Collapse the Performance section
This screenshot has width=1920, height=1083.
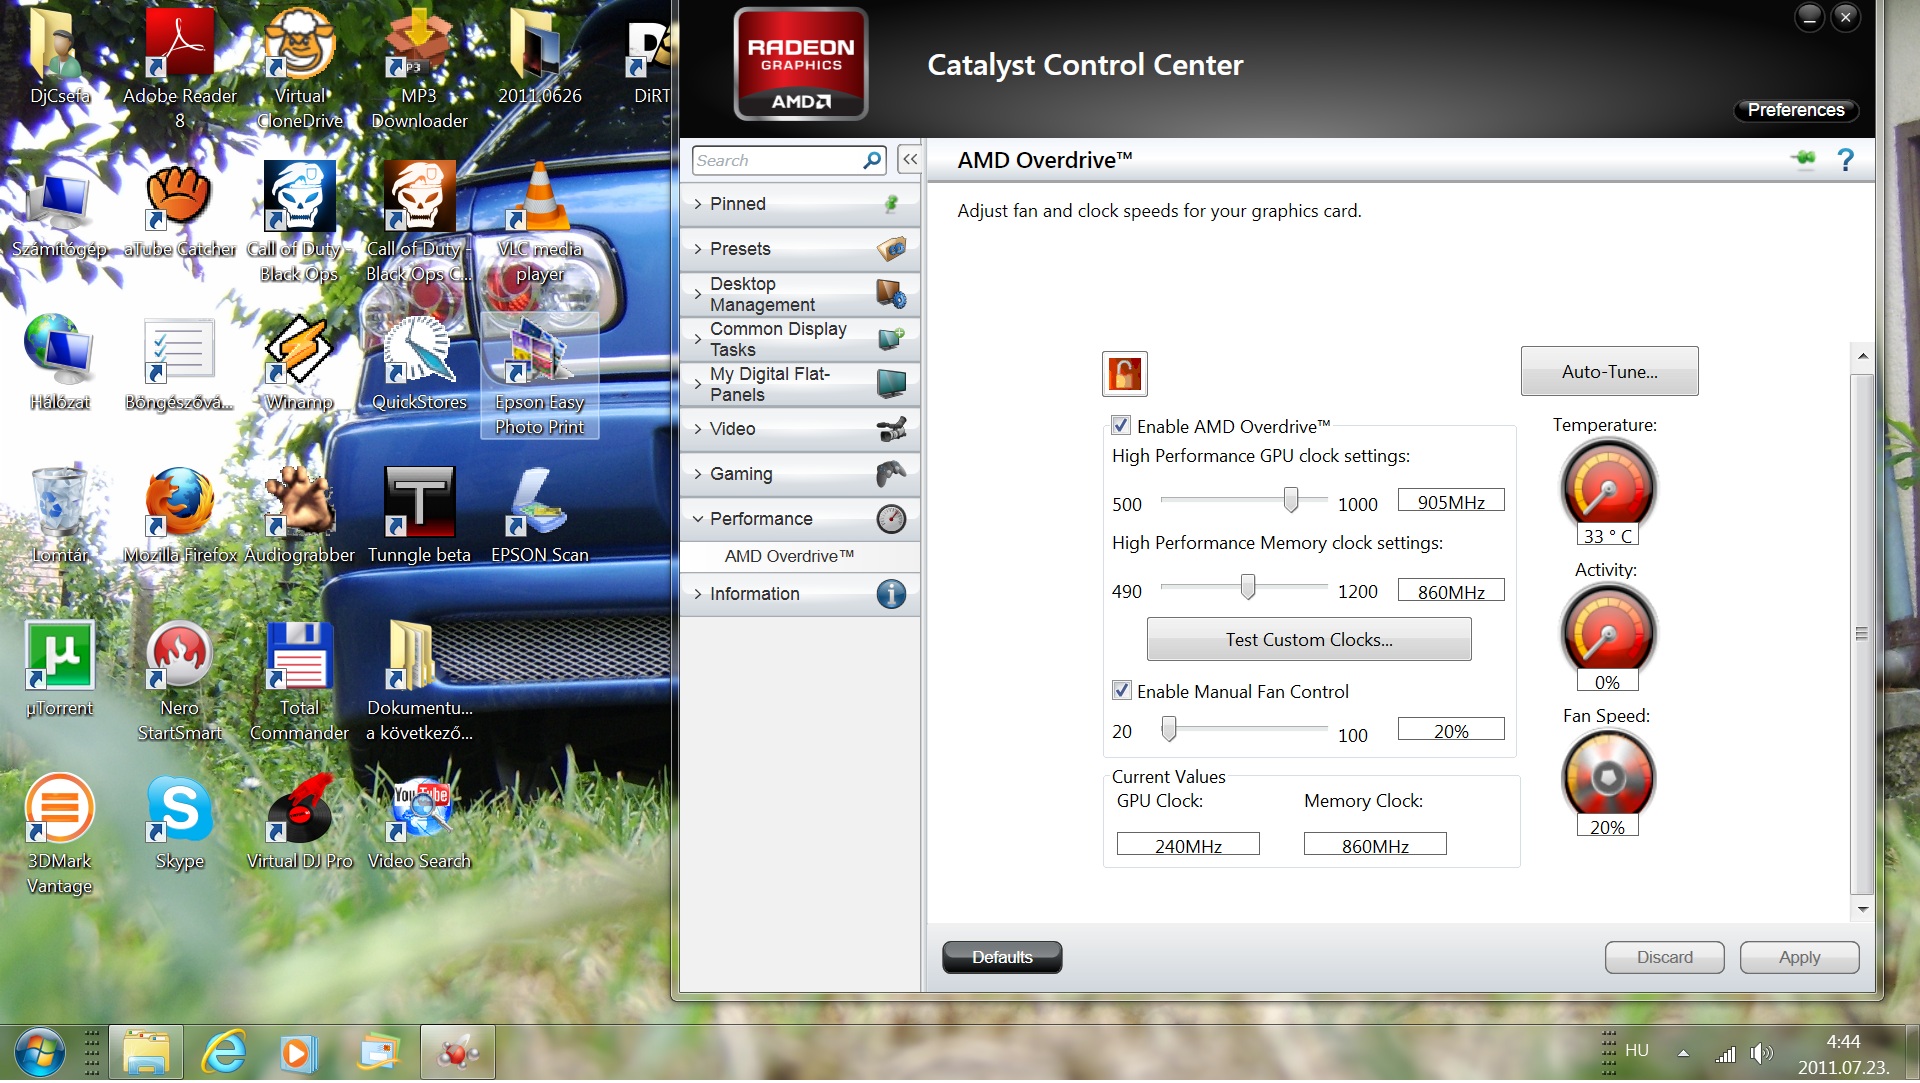[x=800, y=519]
